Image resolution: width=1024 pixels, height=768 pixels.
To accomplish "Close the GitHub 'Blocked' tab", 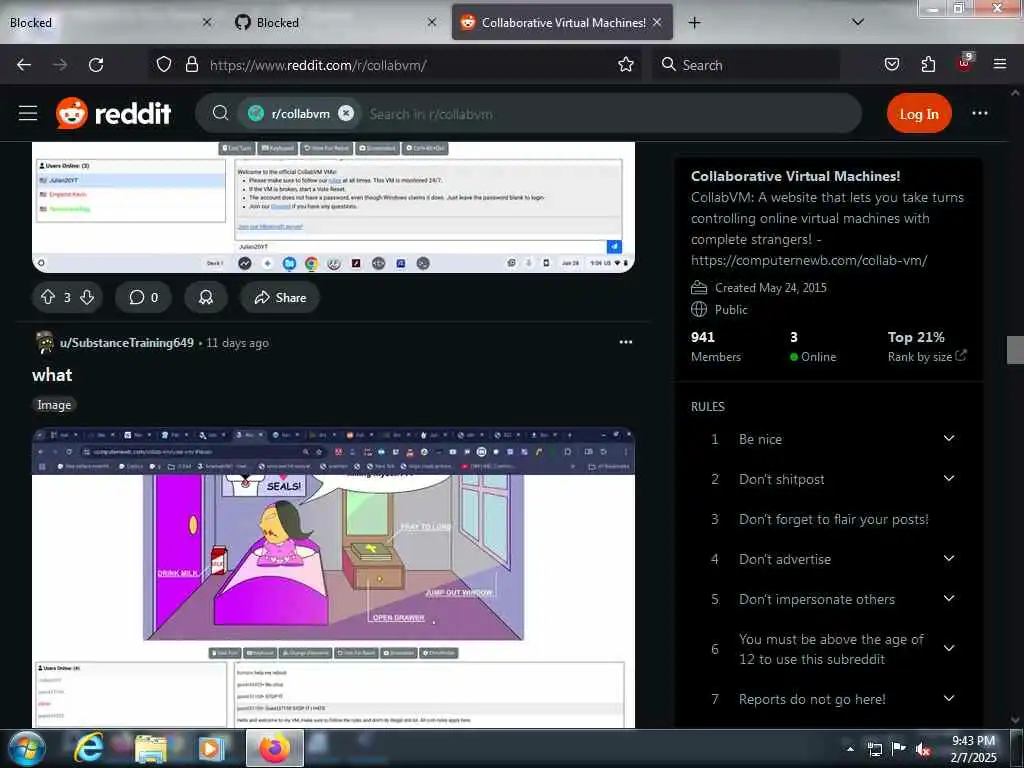I will click(x=432, y=22).
